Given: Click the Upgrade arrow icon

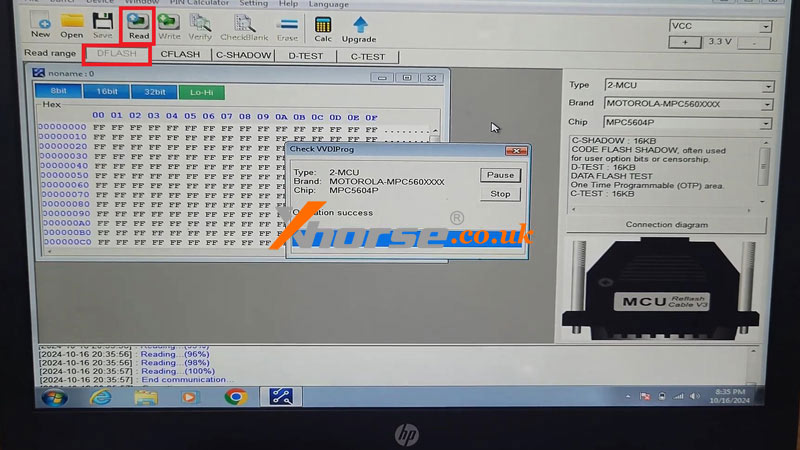Looking at the screenshot, I should point(359,24).
